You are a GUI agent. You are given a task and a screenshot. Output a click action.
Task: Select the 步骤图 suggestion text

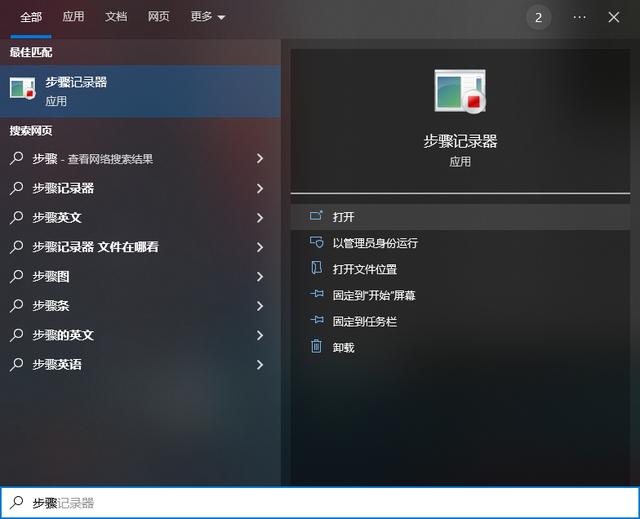[51, 276]
